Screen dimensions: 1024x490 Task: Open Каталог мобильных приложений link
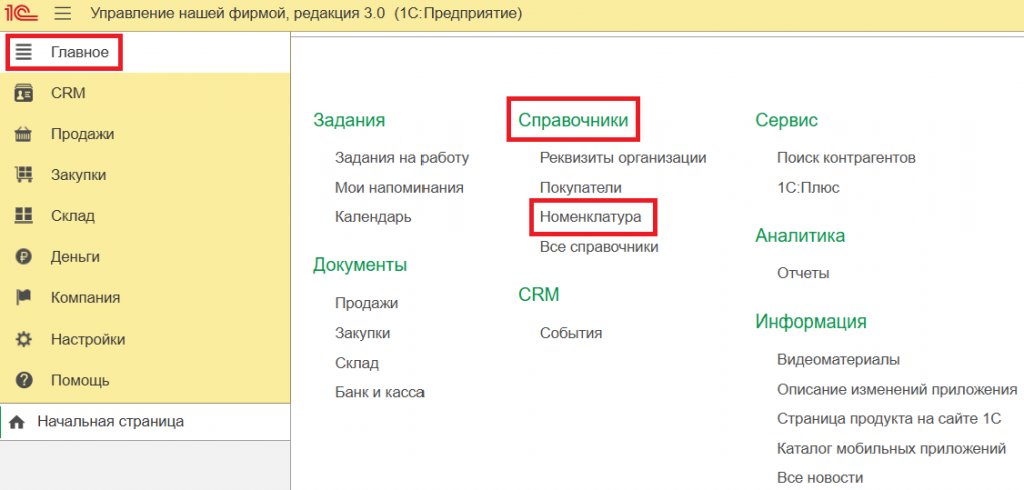click(891, 449)
